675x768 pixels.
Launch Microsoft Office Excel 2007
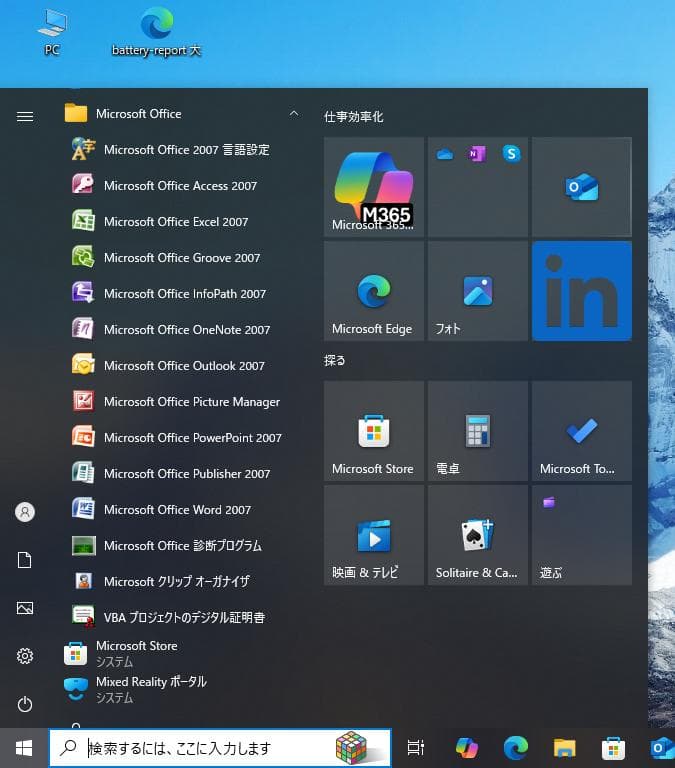[x=181, y=222]
